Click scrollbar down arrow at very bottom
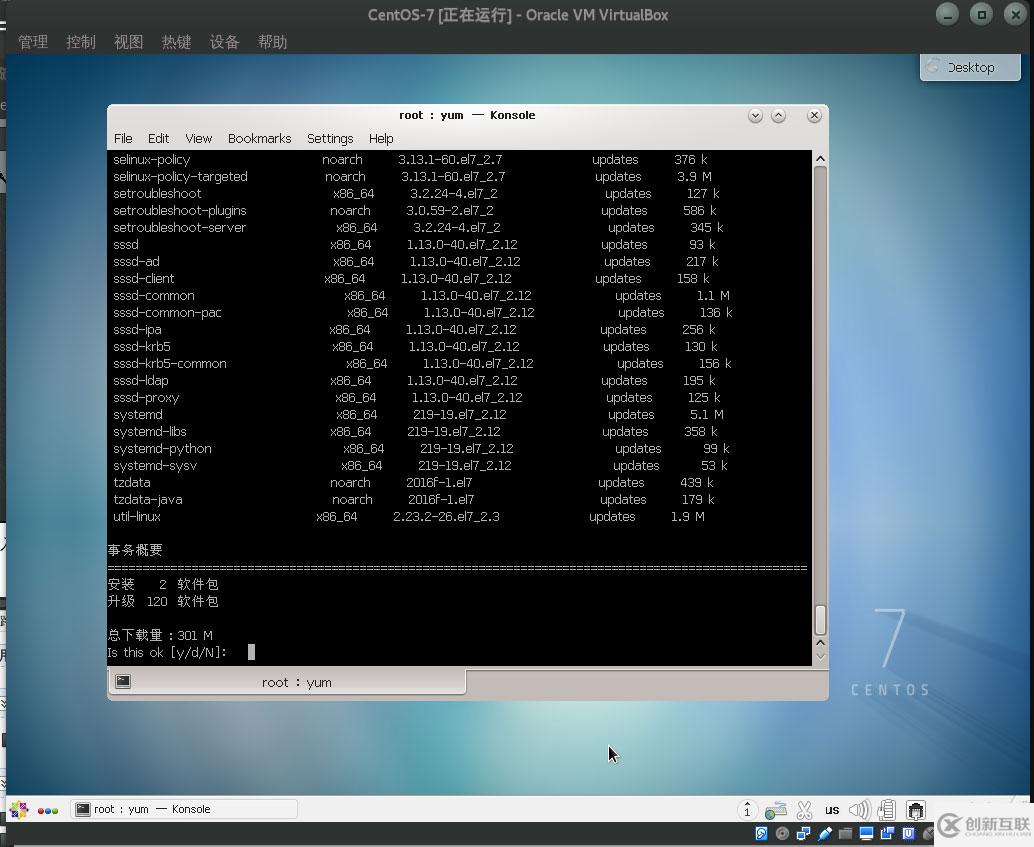 click(820, 656)
